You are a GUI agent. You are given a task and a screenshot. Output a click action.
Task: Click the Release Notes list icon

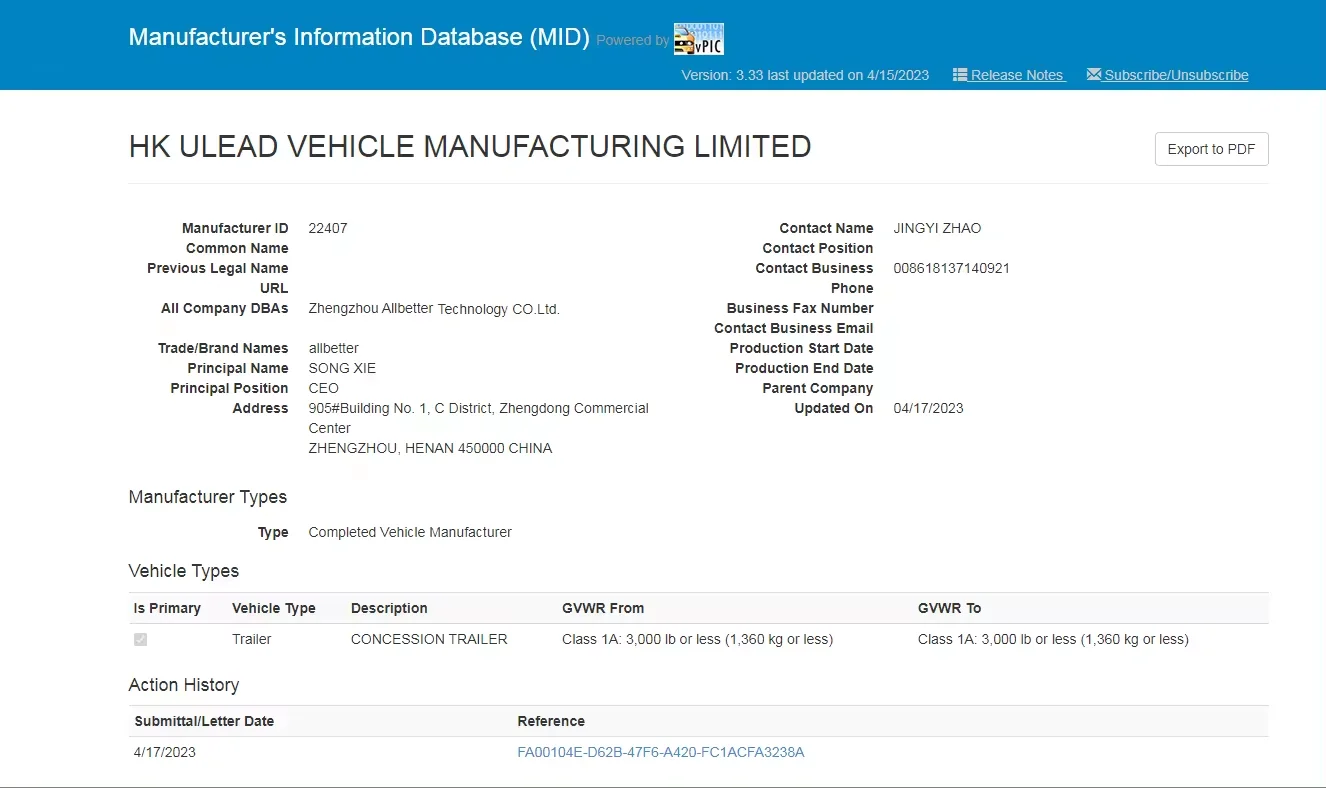959,75
